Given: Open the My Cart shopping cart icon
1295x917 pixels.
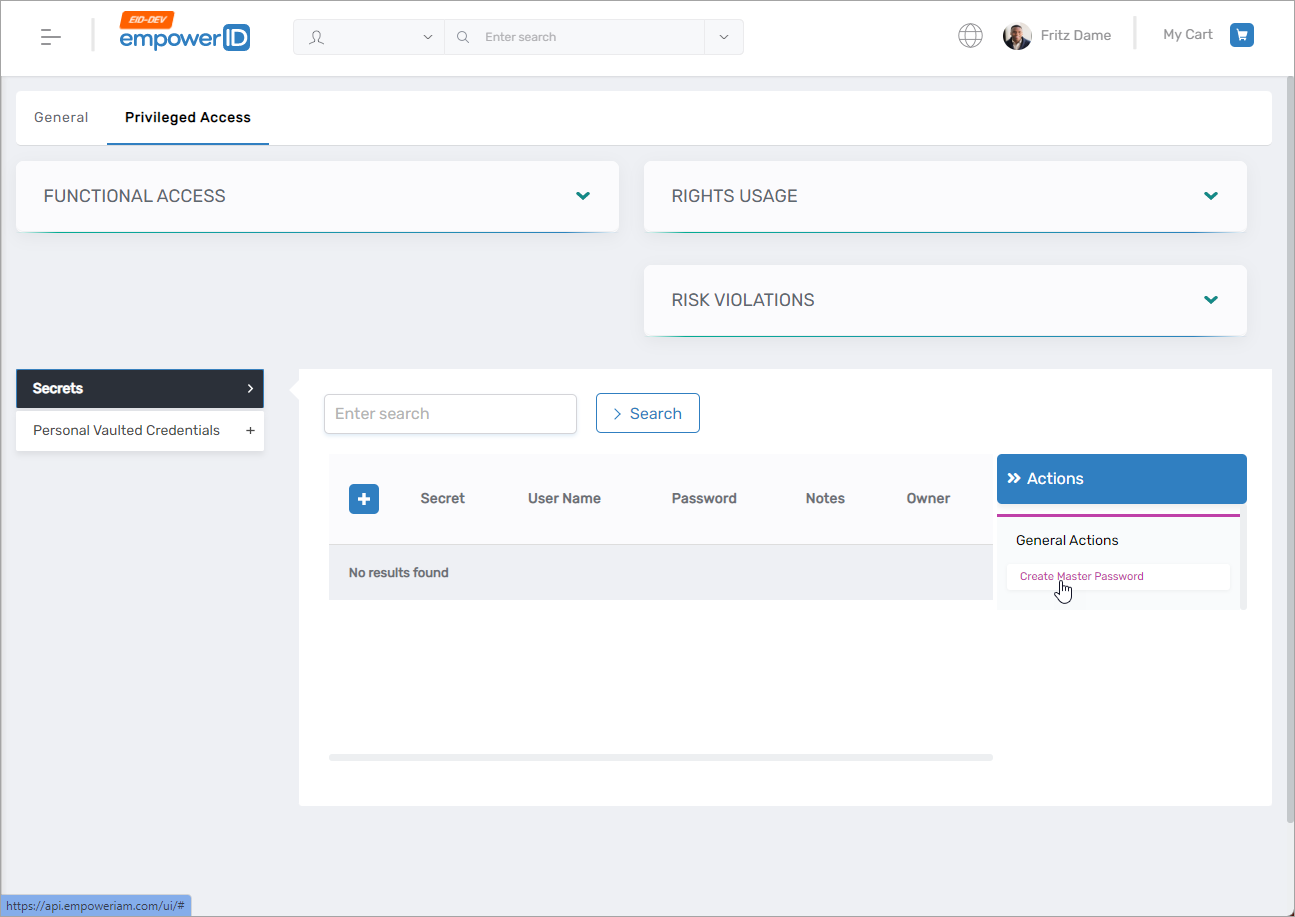Looking at the screenshot, I should pos(1241,35).
